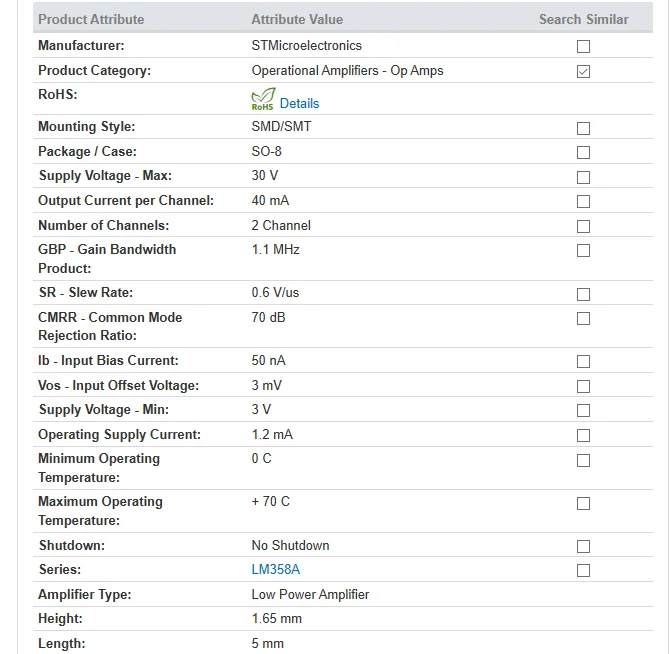
Task: Check Output Current per Channel box
Action: pos(583,201)
